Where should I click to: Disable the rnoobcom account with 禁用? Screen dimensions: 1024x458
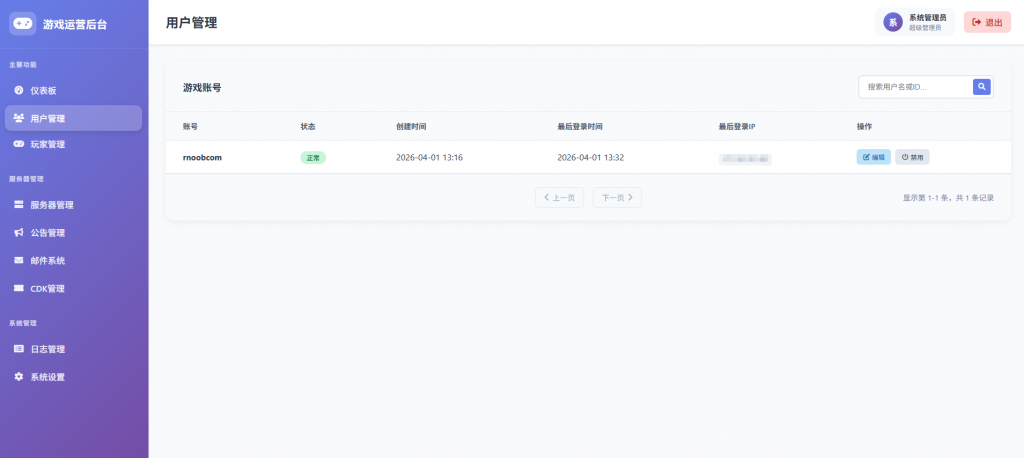pyautogui.click(x=912, y=157)
